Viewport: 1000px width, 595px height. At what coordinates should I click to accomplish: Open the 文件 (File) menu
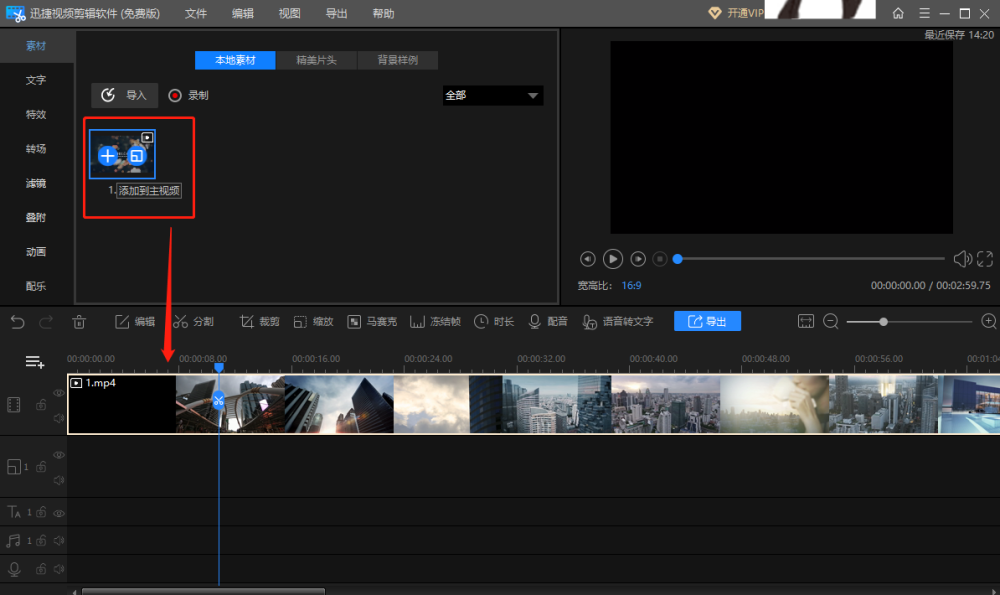196,13
